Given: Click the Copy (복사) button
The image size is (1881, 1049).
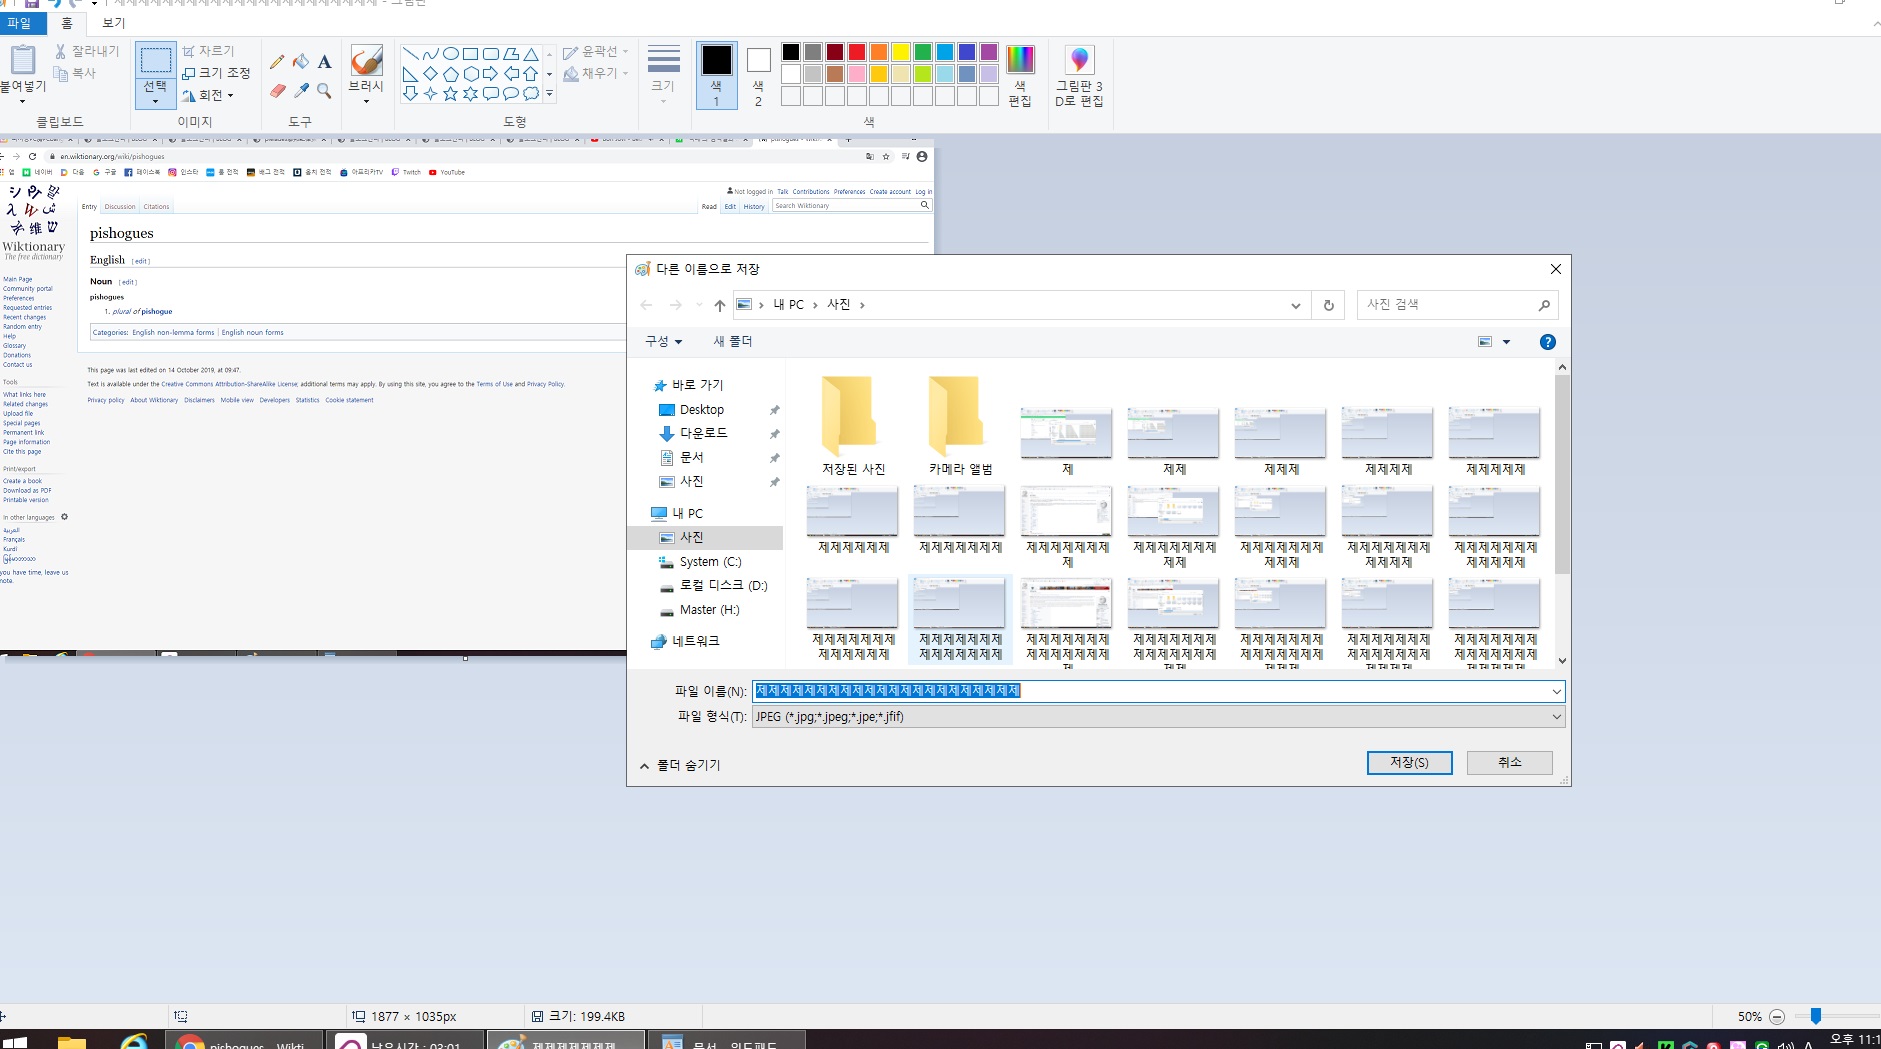Looking at the screenshot, I should coord(75,73).
